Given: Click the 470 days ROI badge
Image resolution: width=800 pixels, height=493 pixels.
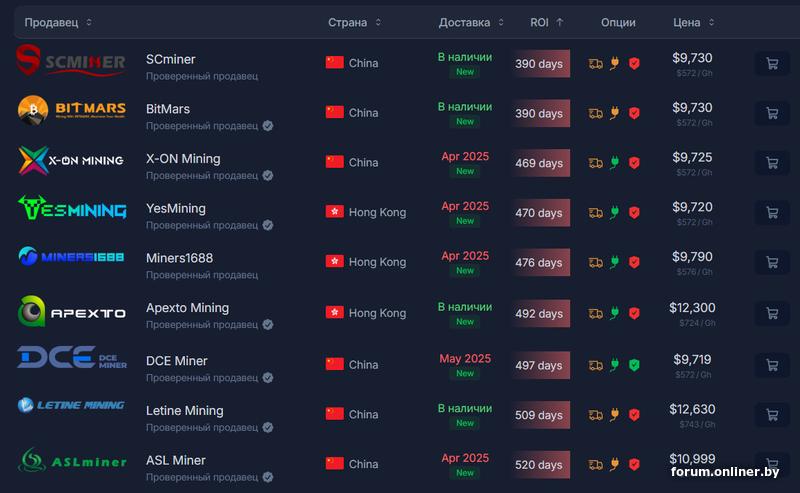Looking at the screenshot, I should (540, 212).
